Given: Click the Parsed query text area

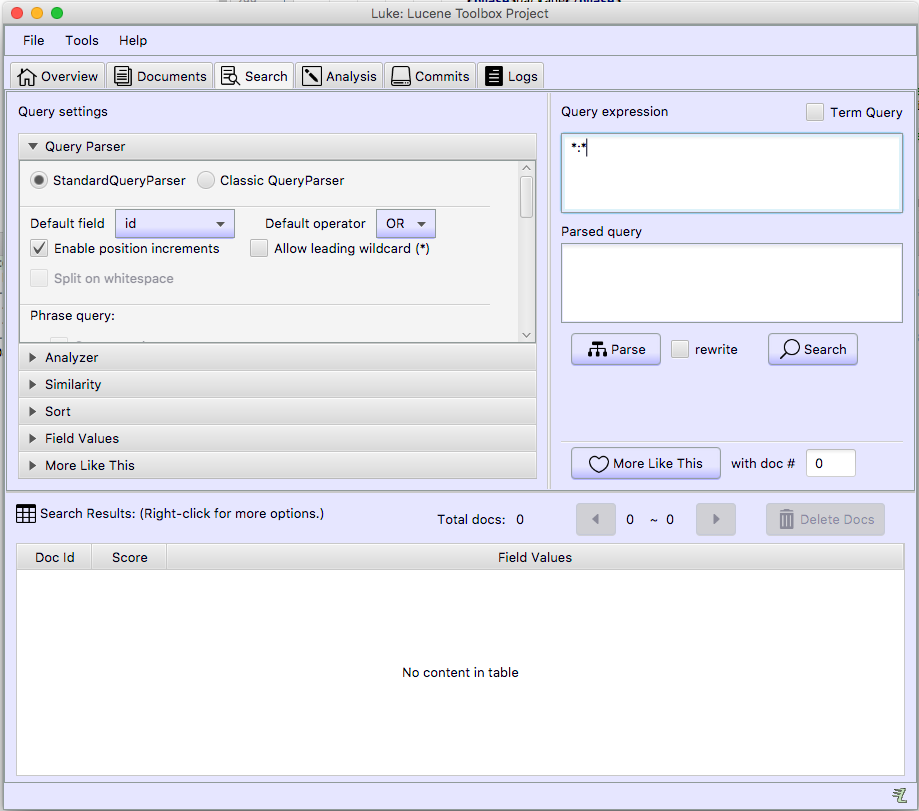Looking at the screenshot, I should click(x=731, y=283).
